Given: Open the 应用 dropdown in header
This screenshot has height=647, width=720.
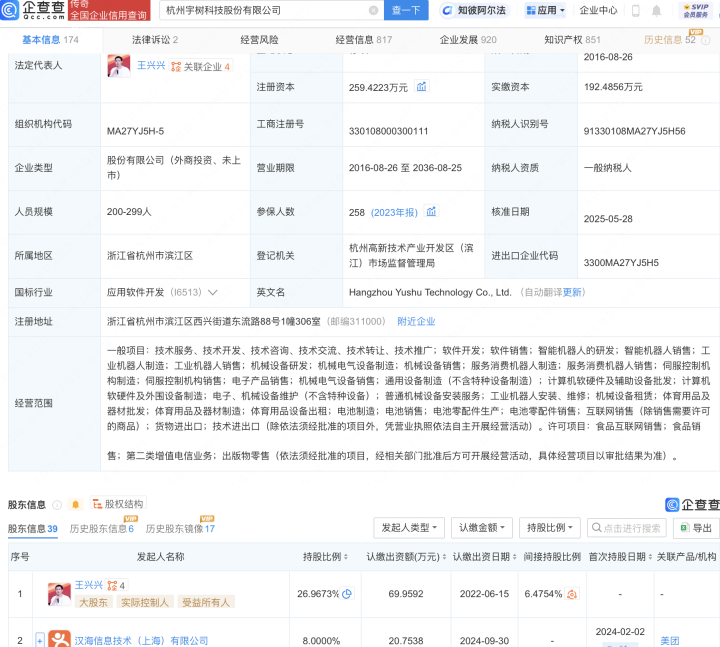Looking at the screenshot, I should pos(545,10).
